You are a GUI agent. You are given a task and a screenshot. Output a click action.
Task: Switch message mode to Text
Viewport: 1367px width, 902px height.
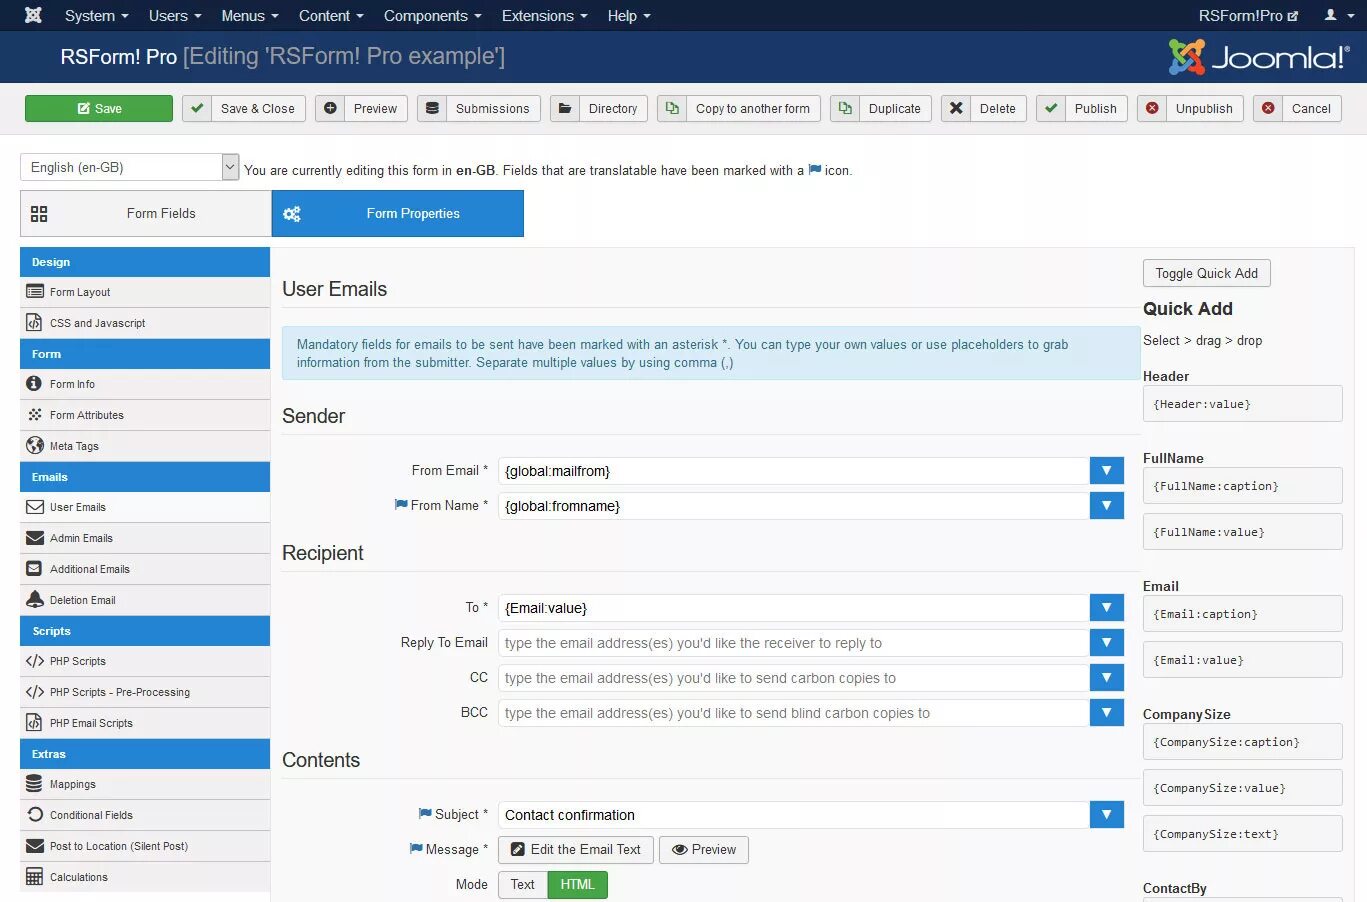pos(522,884)
